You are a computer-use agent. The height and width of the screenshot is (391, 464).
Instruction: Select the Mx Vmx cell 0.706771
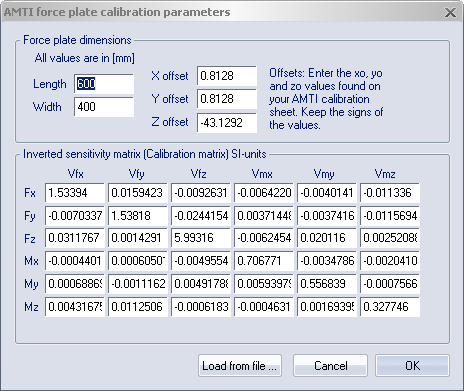coord(264,261)
